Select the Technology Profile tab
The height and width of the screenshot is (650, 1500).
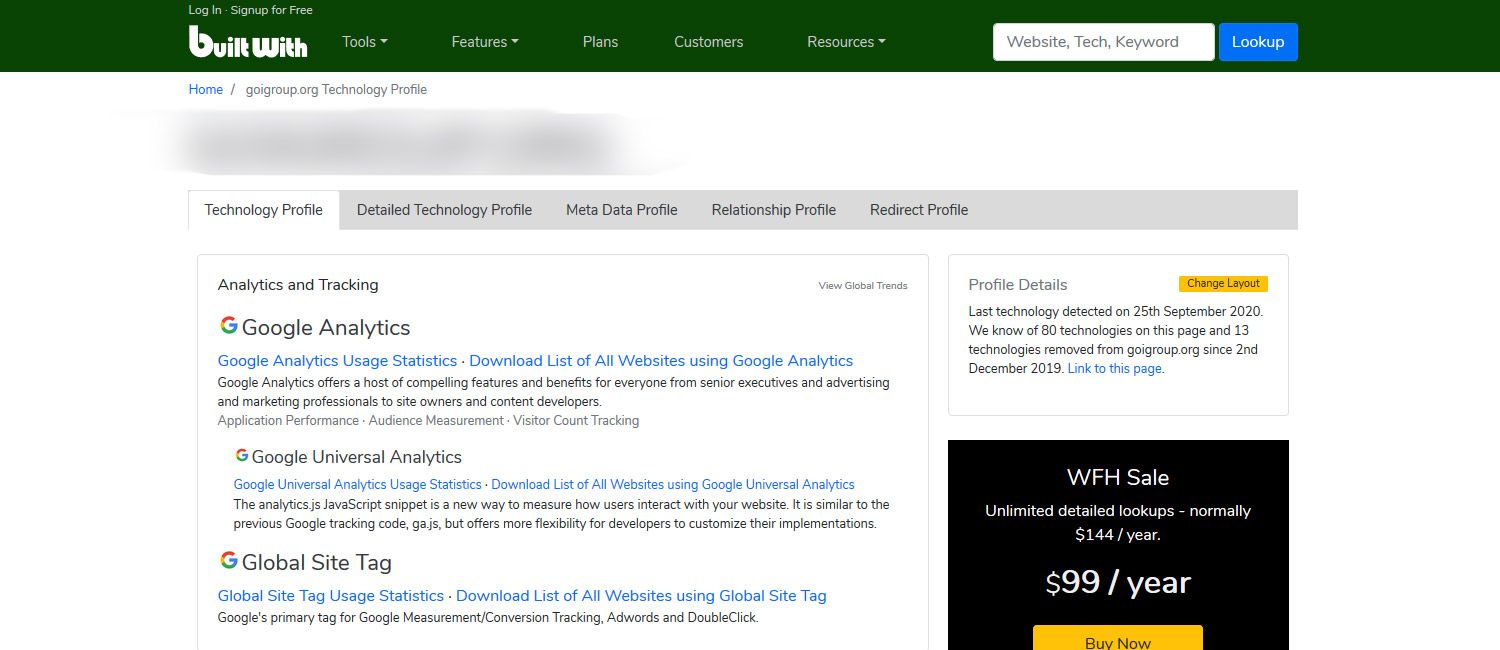pos(264,210)
